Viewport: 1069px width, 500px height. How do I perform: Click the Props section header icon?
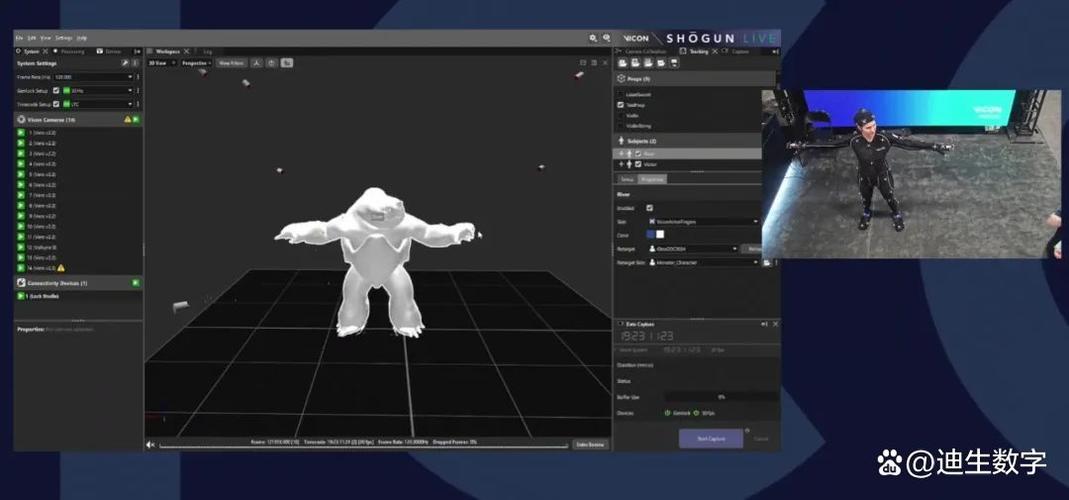(x=621, y=79)
